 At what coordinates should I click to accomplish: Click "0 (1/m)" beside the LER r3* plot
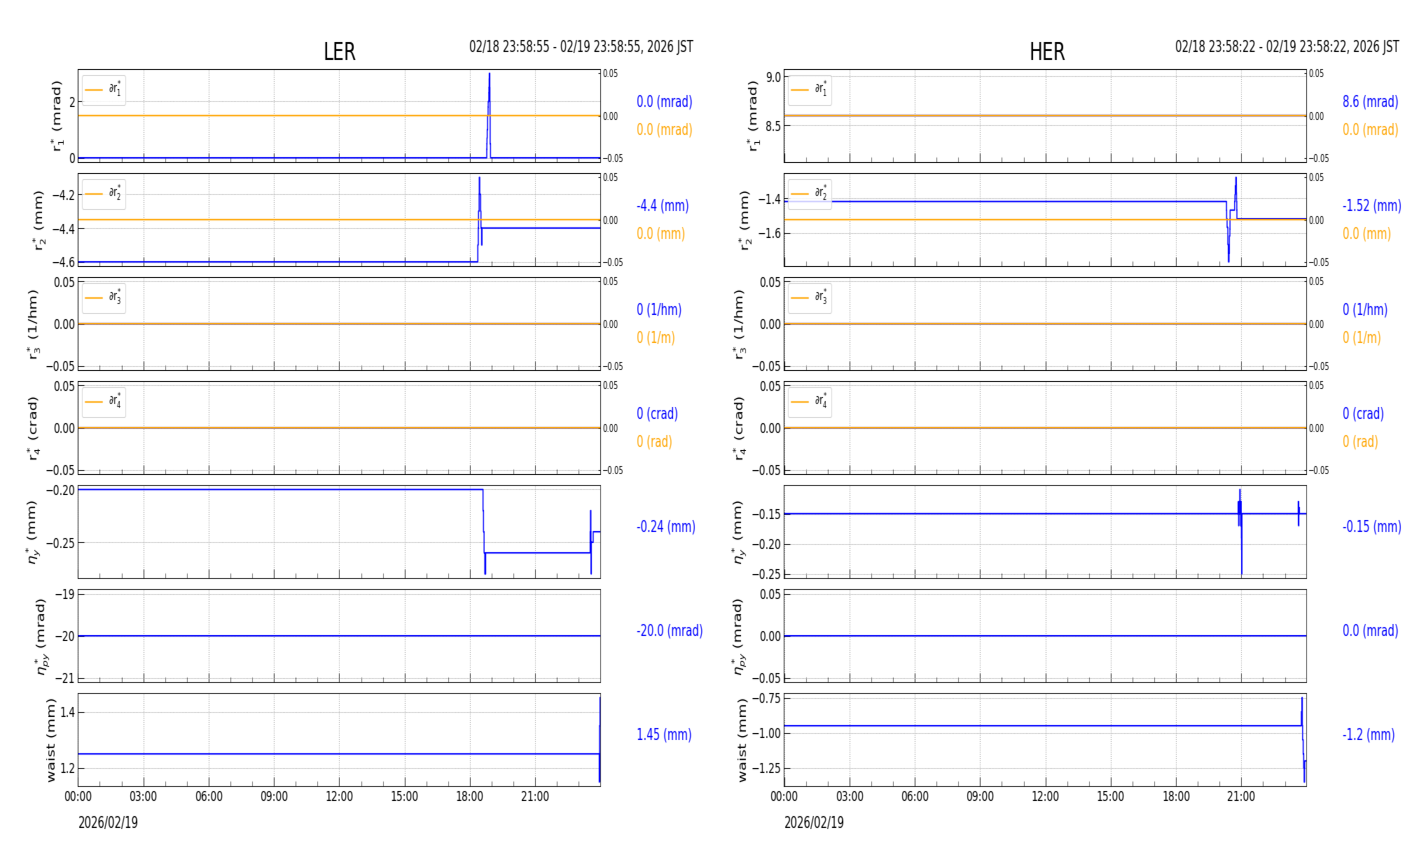tap(655, 338)
